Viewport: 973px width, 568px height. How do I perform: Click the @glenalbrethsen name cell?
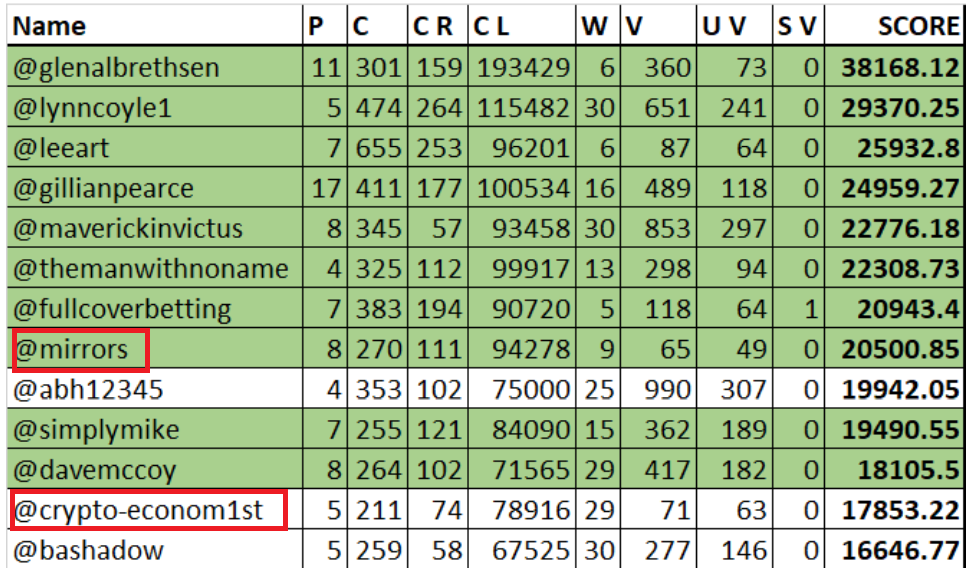click(116, 68)
